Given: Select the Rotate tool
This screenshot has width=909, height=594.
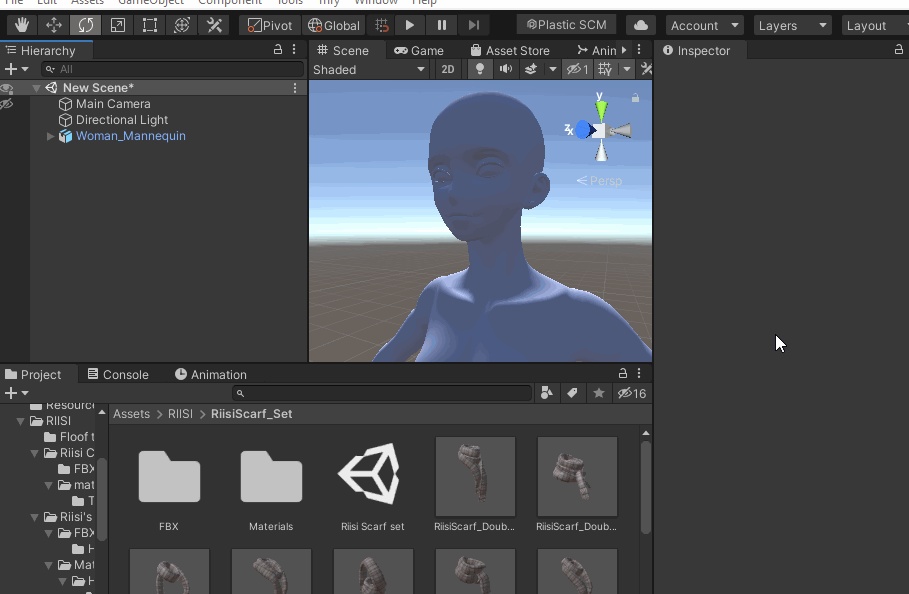Looking at the screenshot, I should point(86,25).
